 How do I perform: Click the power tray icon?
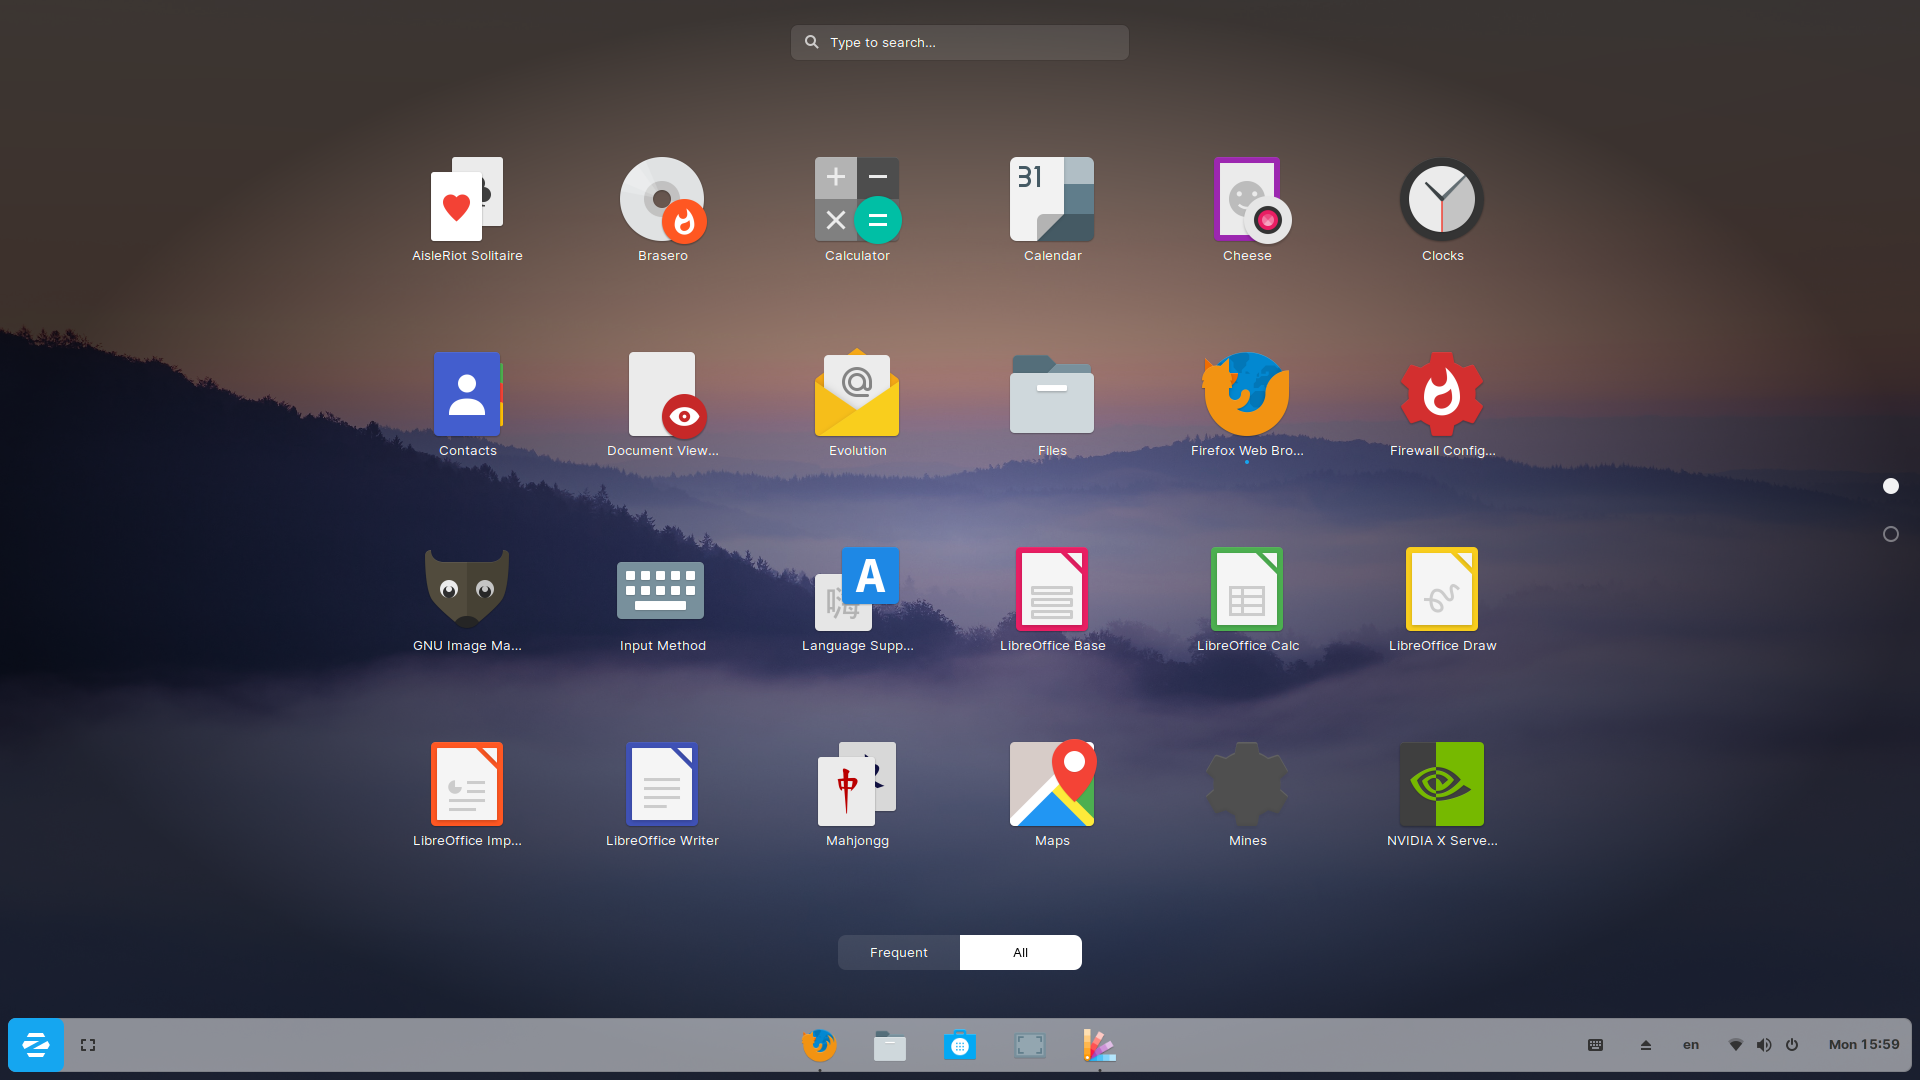coord(1791,1045)
